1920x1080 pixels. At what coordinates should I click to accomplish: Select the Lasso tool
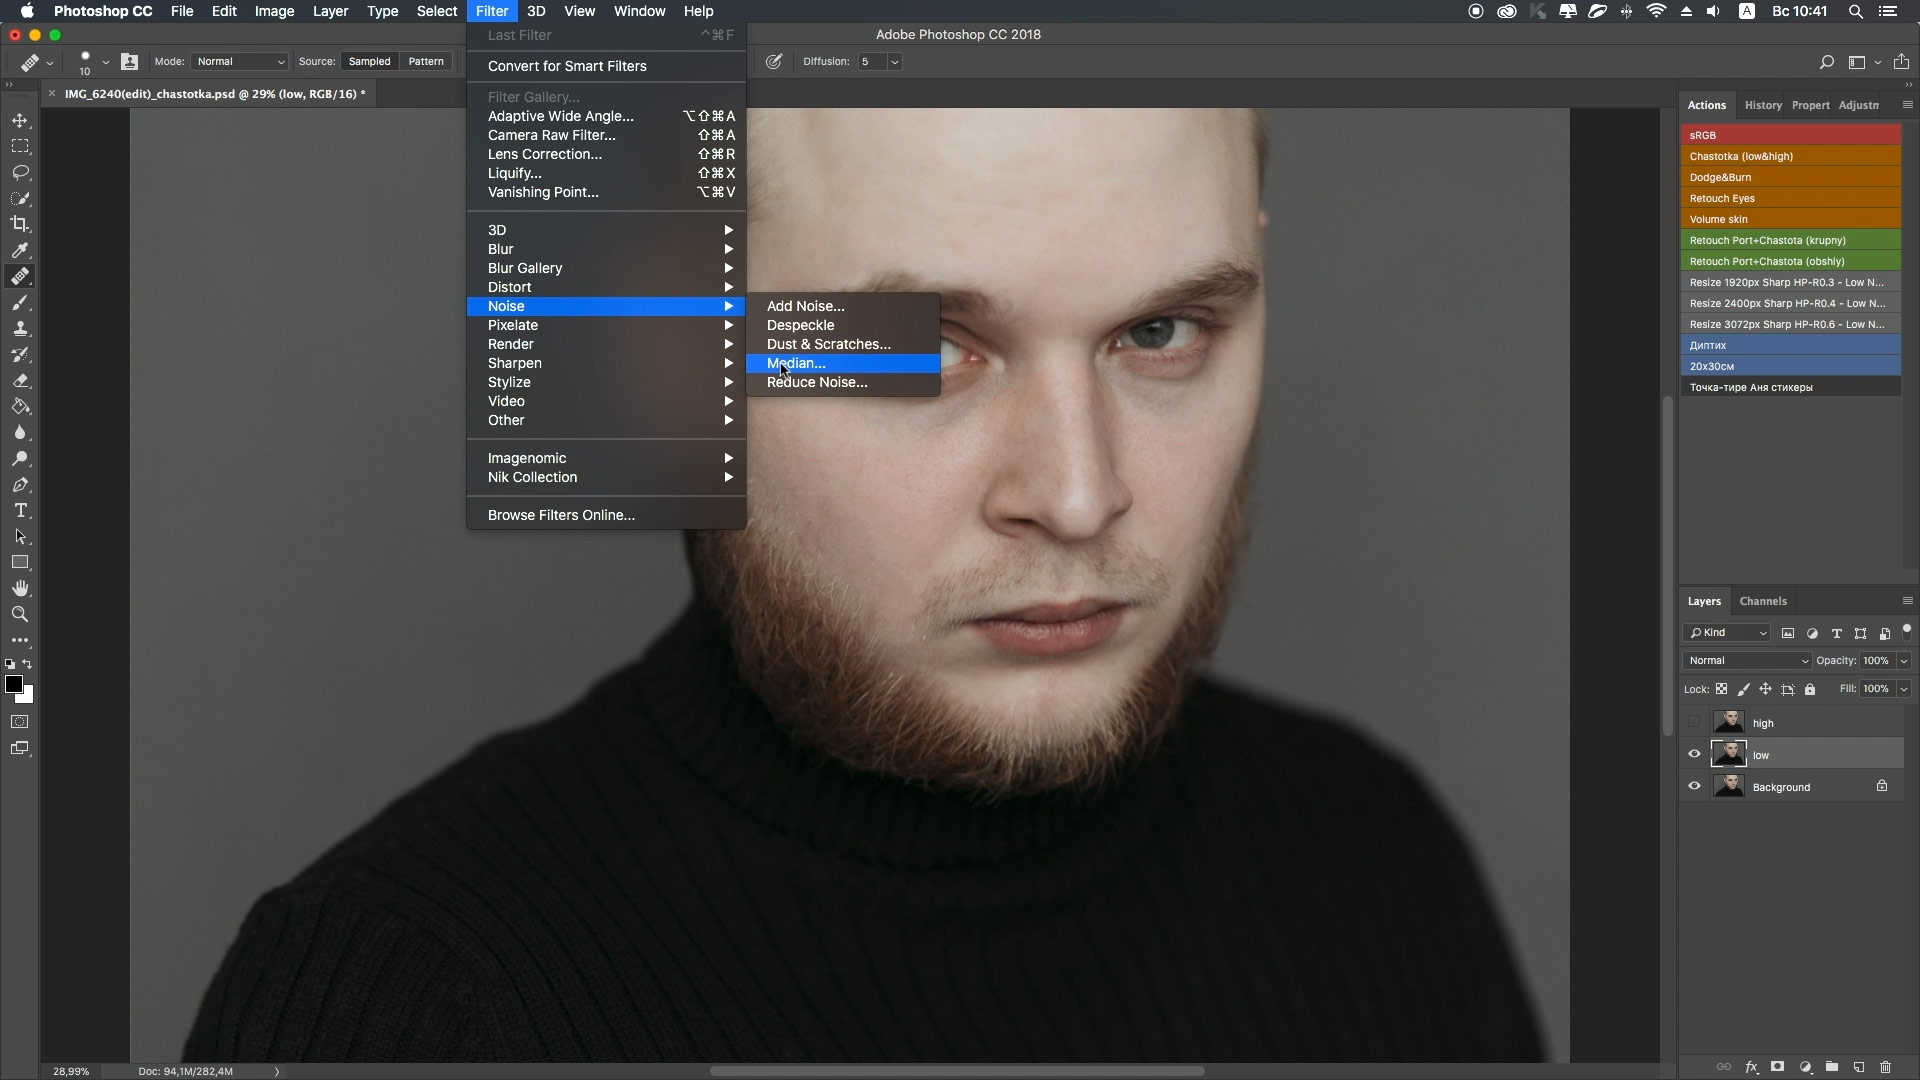20,172
